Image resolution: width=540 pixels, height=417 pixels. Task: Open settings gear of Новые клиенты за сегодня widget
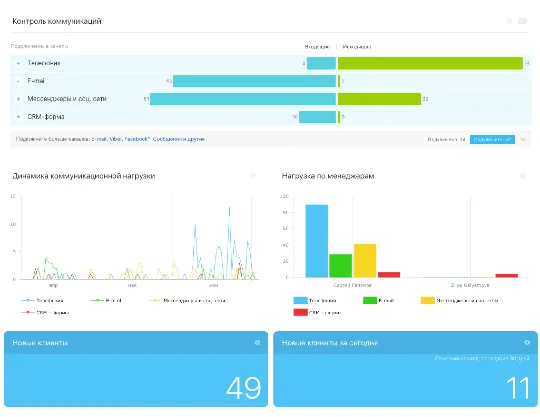pyautogui.click(x=527, y=343)
